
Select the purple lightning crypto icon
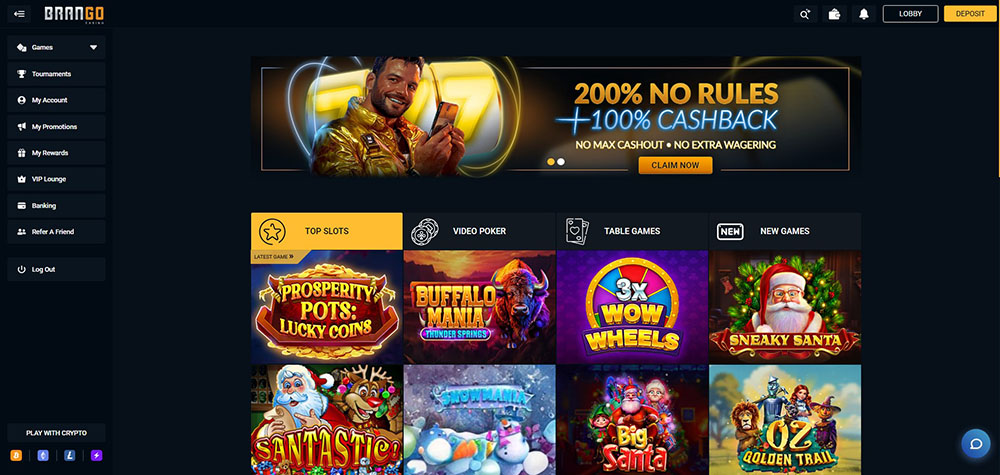[96, 455]
